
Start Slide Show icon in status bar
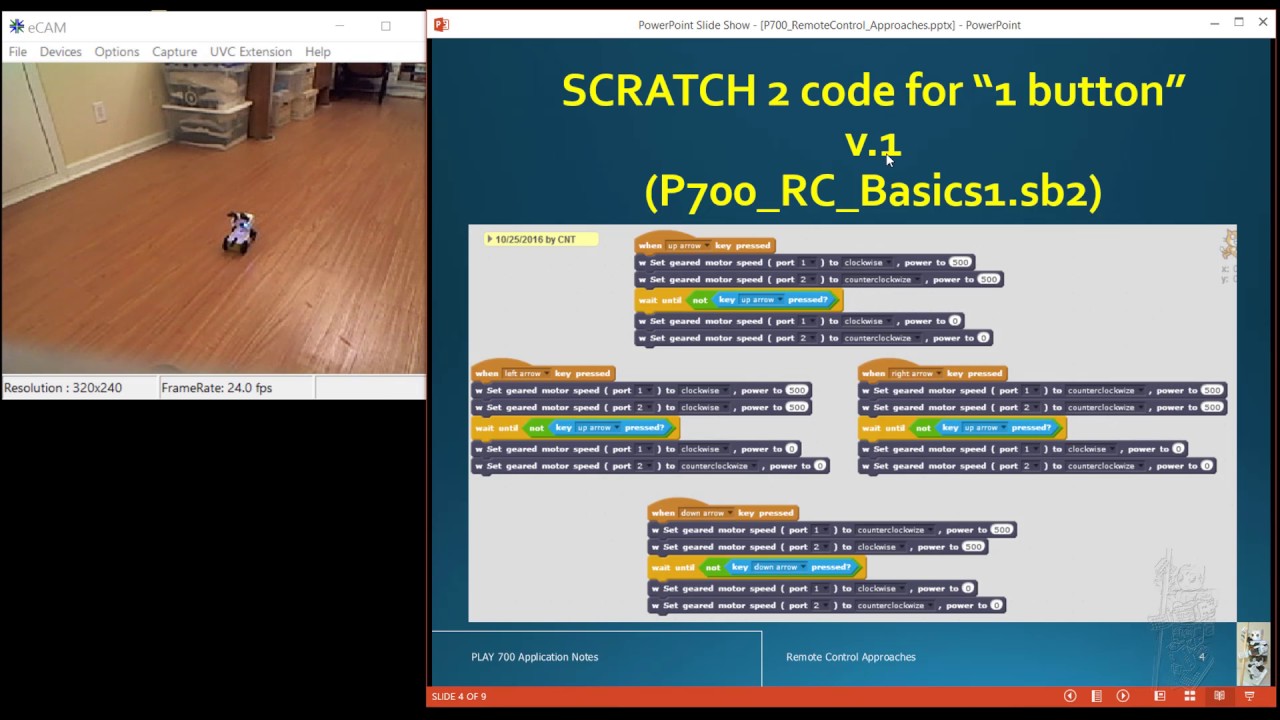pyautogui.click(x=1249, y=696)
